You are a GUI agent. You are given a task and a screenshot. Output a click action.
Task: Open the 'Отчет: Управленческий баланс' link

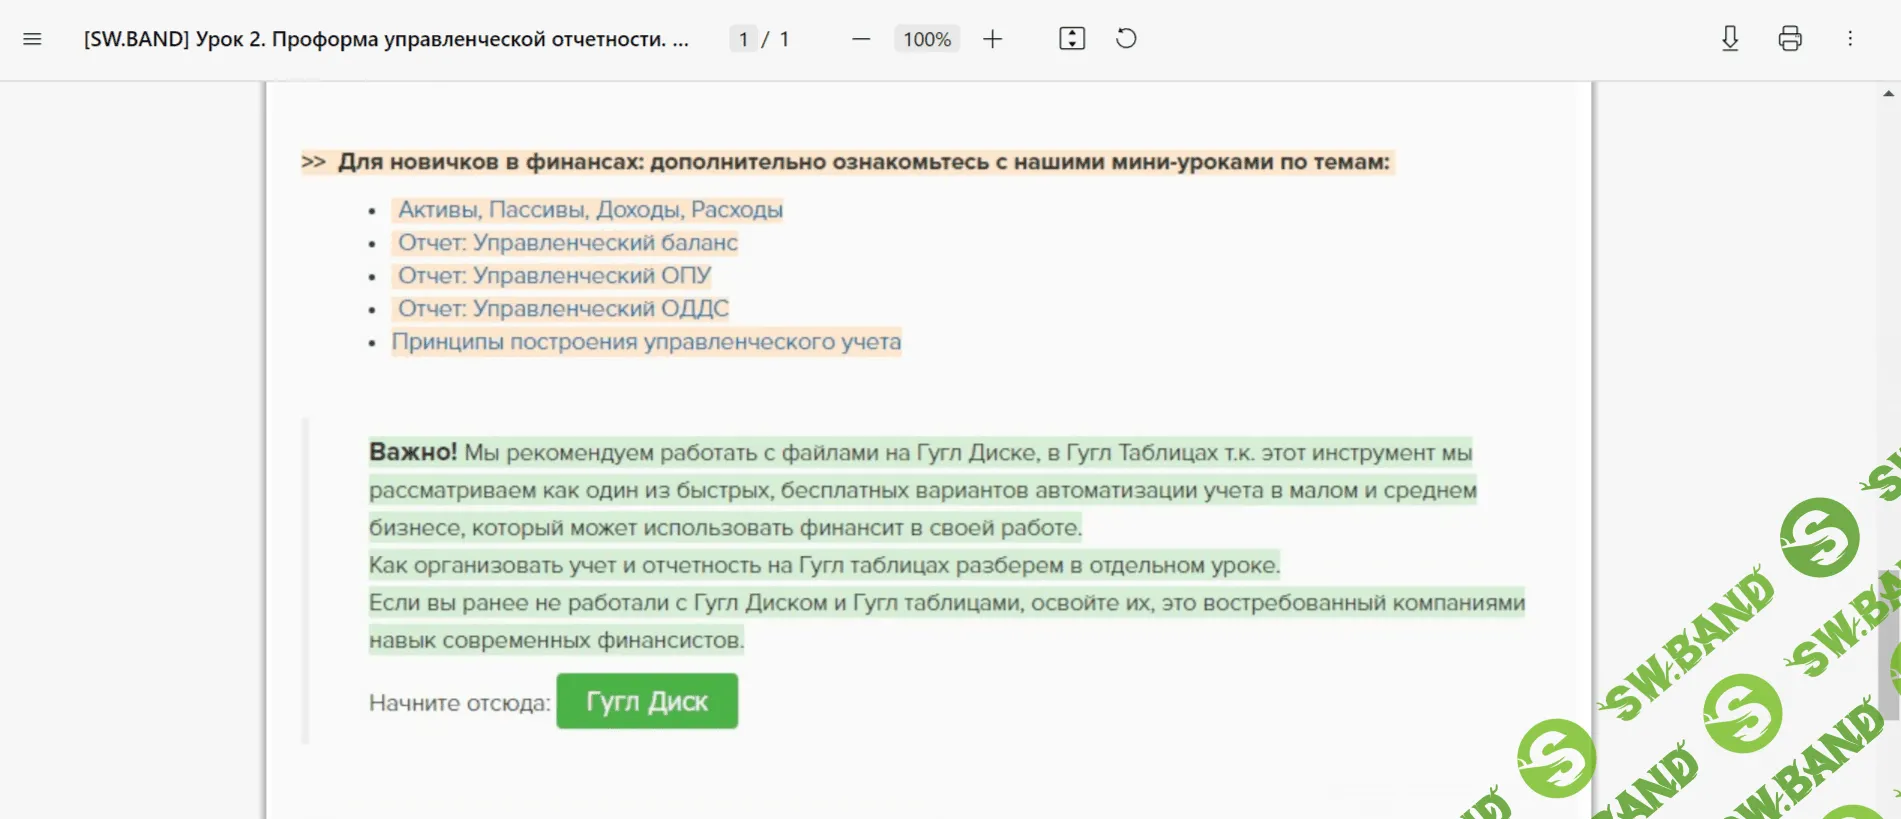point(567,243)
